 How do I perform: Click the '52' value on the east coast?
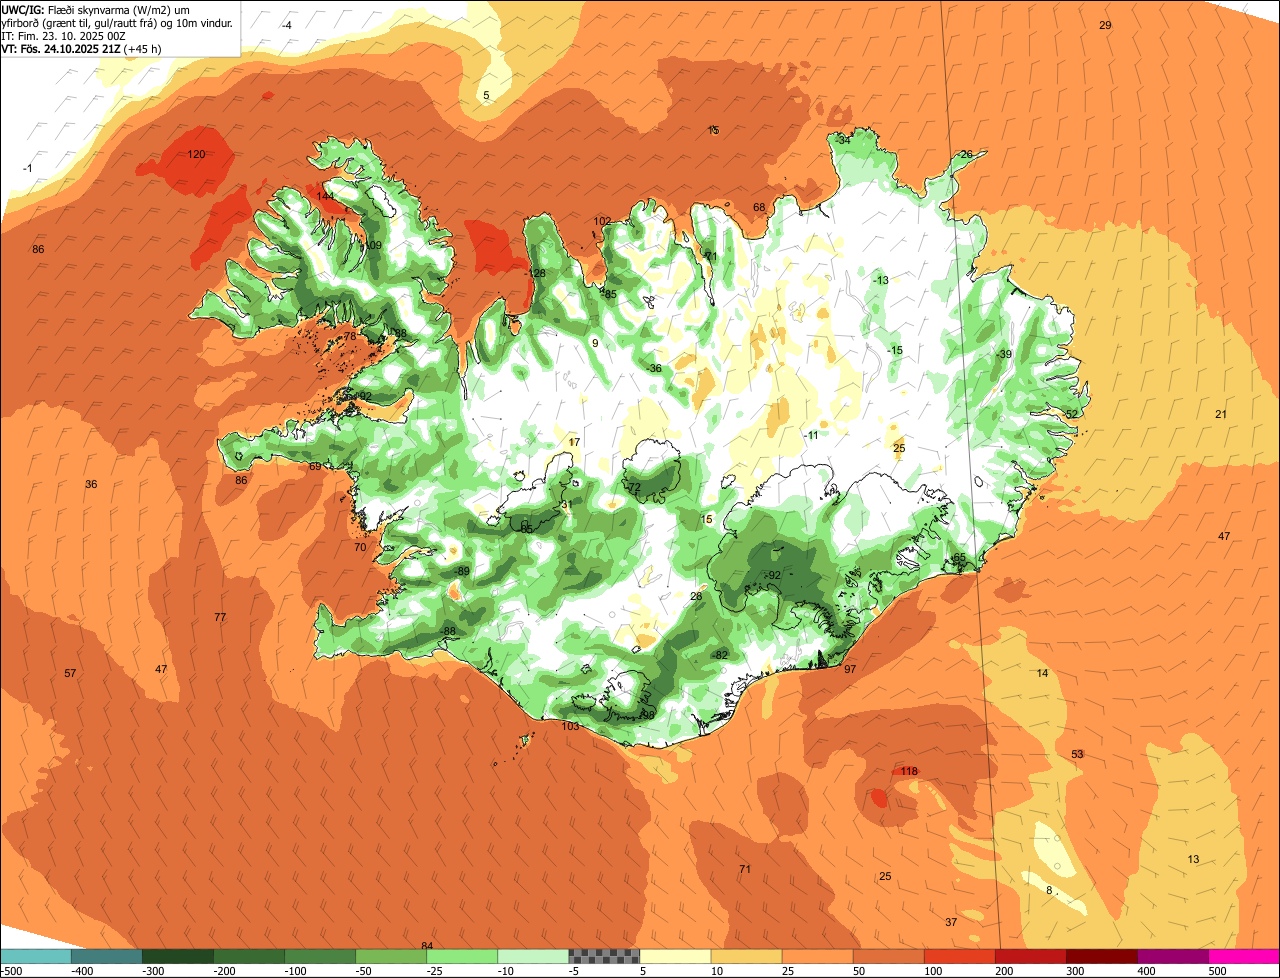(1071, 414)
